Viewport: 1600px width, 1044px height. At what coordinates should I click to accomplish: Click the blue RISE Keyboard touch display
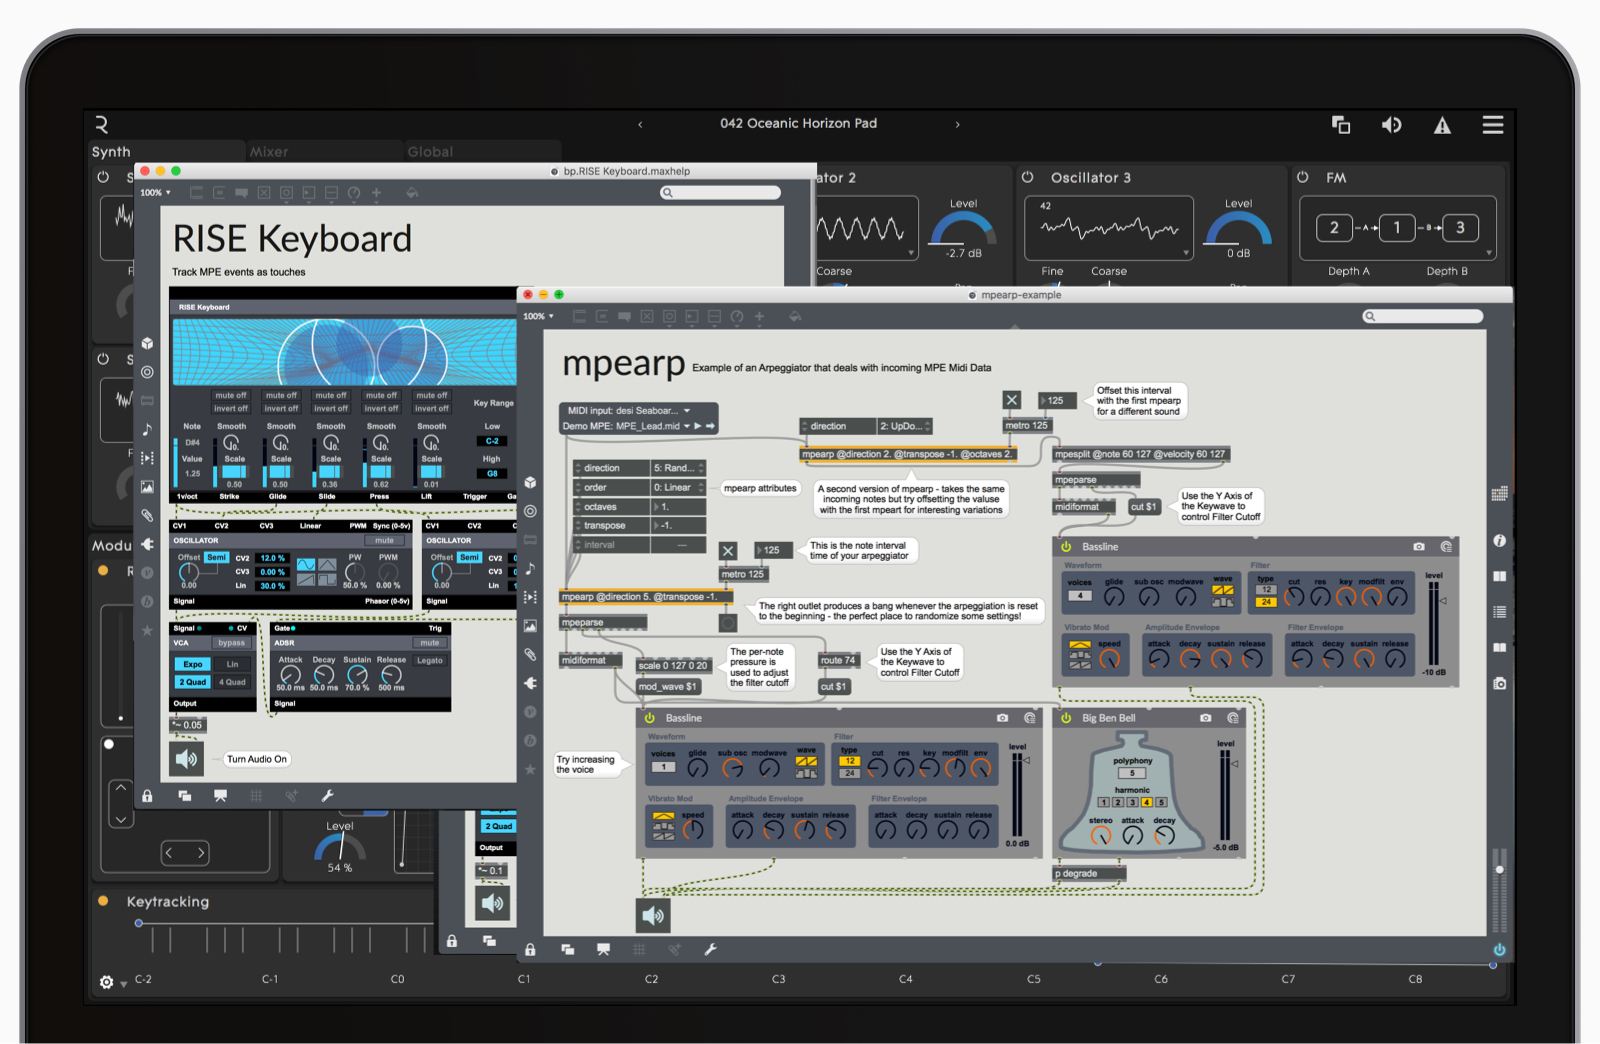(x=344, y=352)
